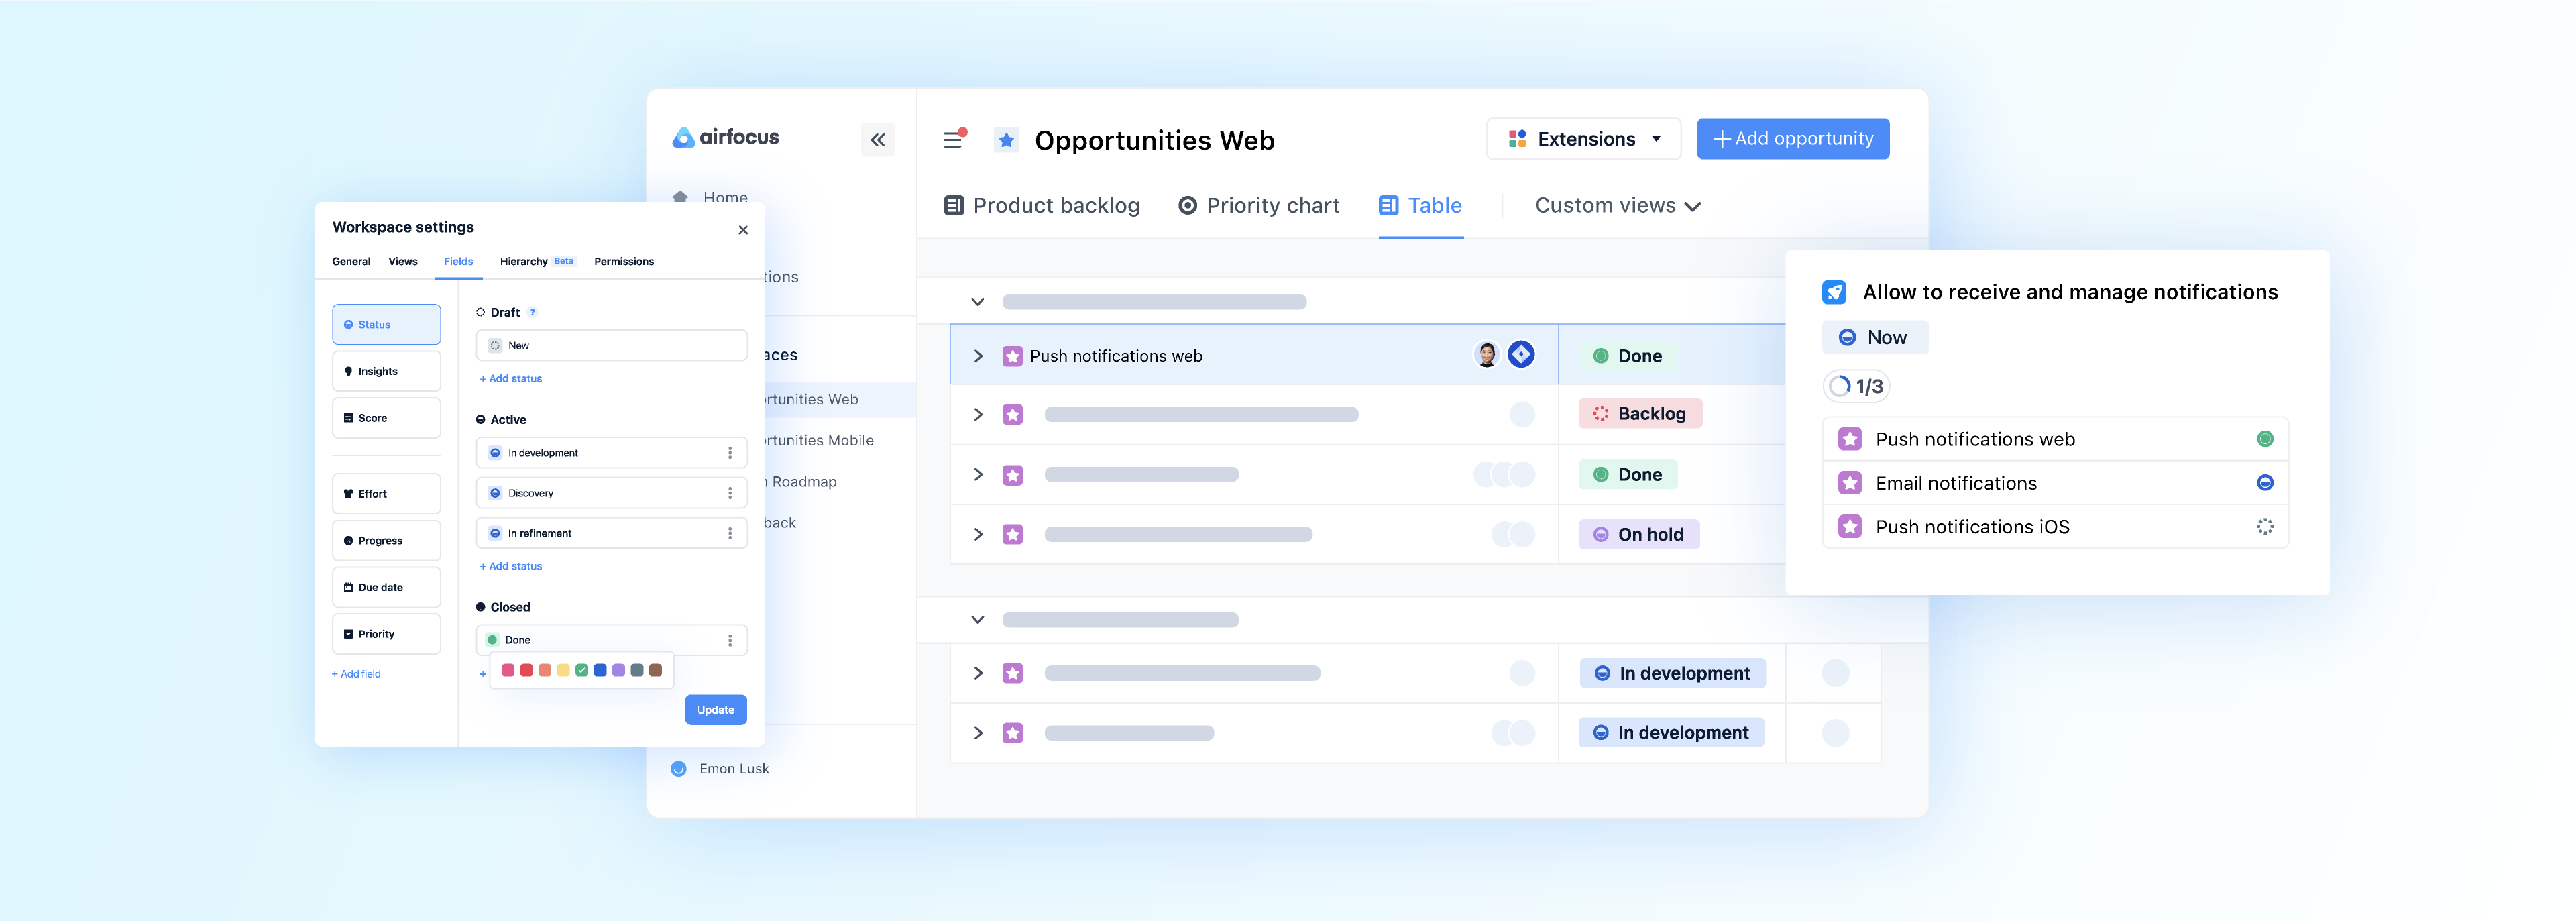Image resolution: width=2576 pixels, height=921 pixels.
Task: Click the rocket icon on the notifications card
Action: coord(1833,291)
